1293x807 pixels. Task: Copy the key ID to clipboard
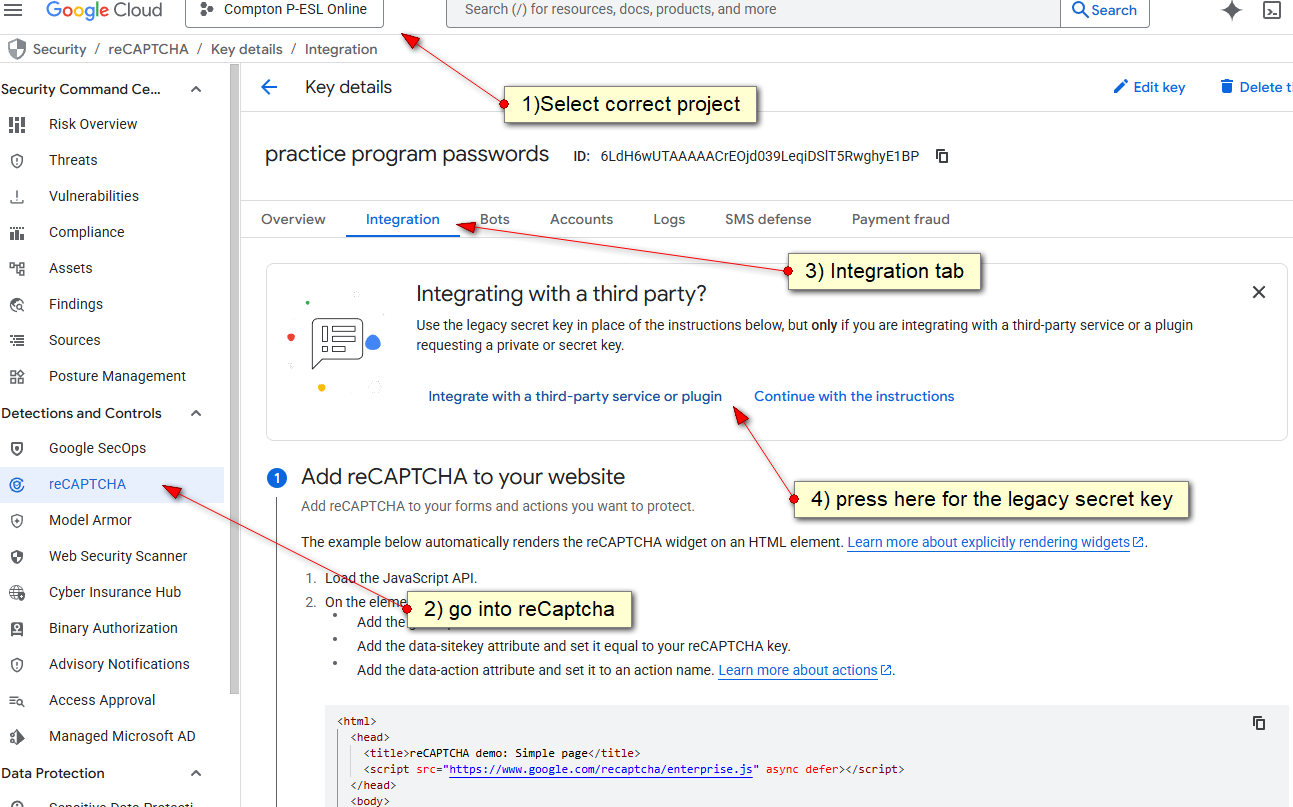(942, 156)
